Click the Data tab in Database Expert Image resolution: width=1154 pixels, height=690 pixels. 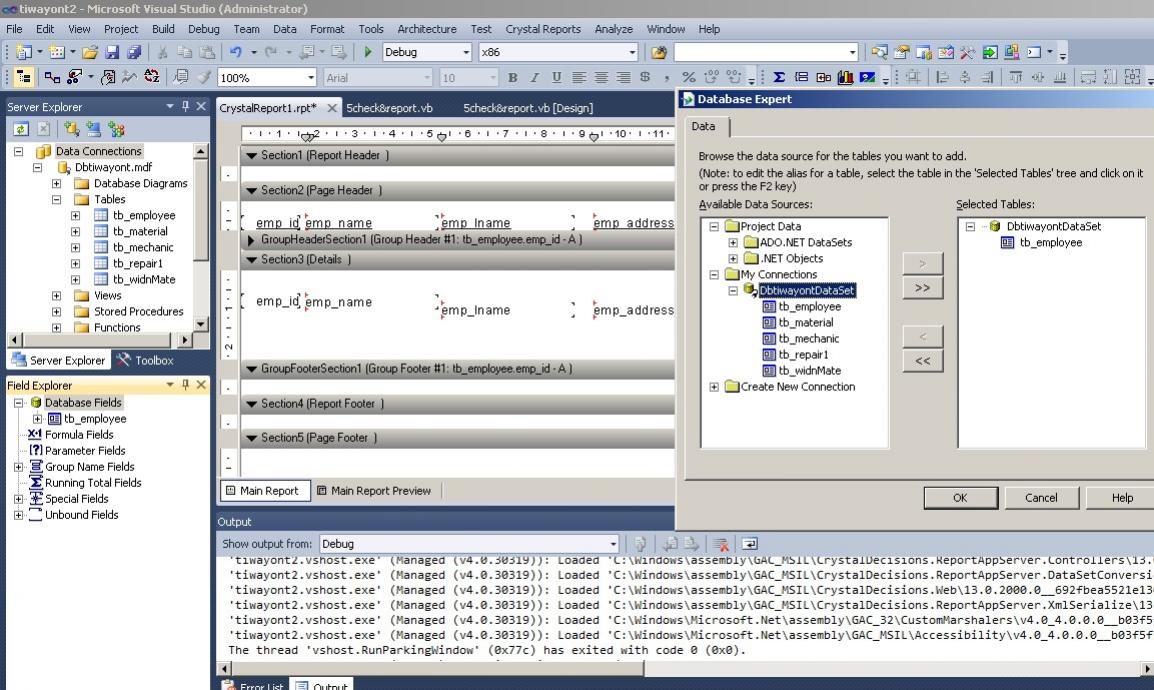point(703,127)
